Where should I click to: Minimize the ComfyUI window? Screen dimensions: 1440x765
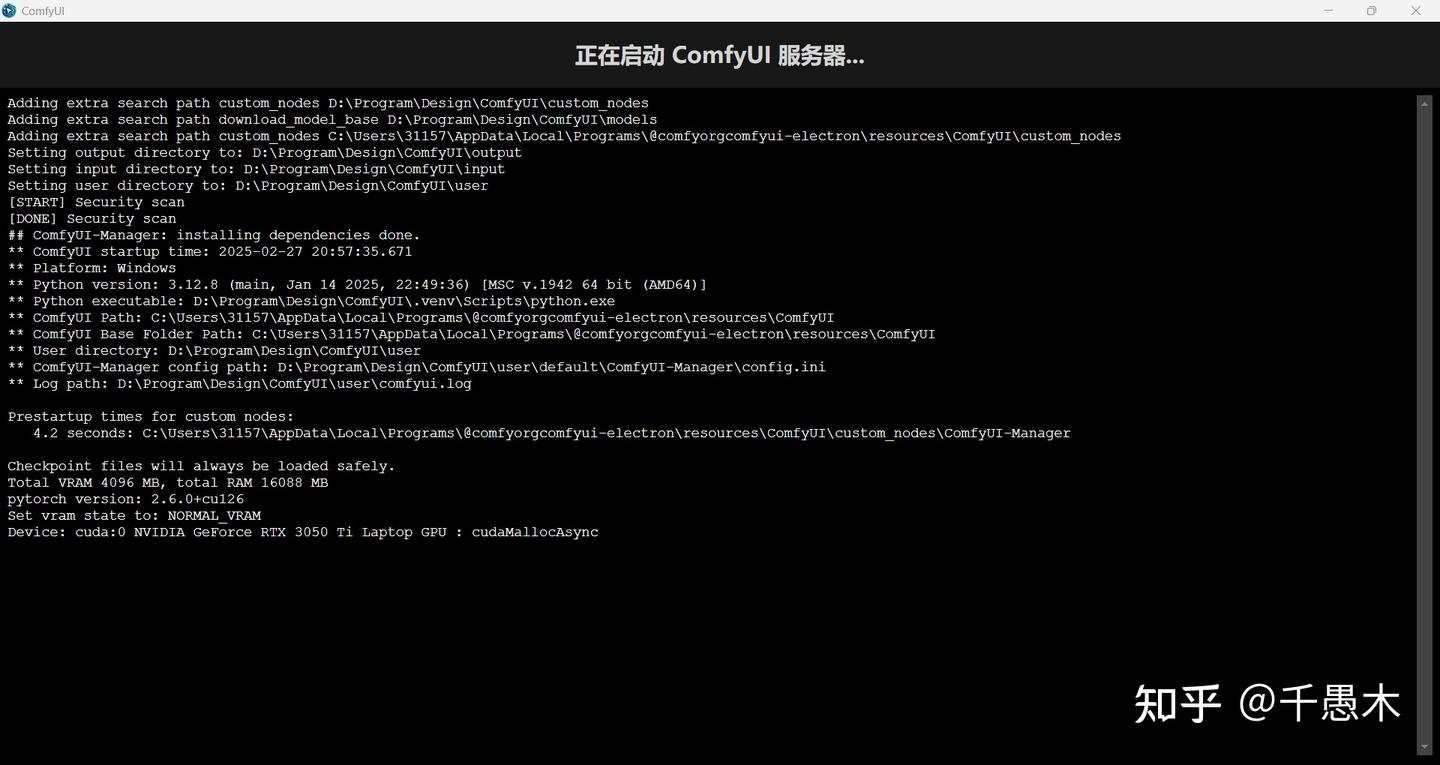1329,10
